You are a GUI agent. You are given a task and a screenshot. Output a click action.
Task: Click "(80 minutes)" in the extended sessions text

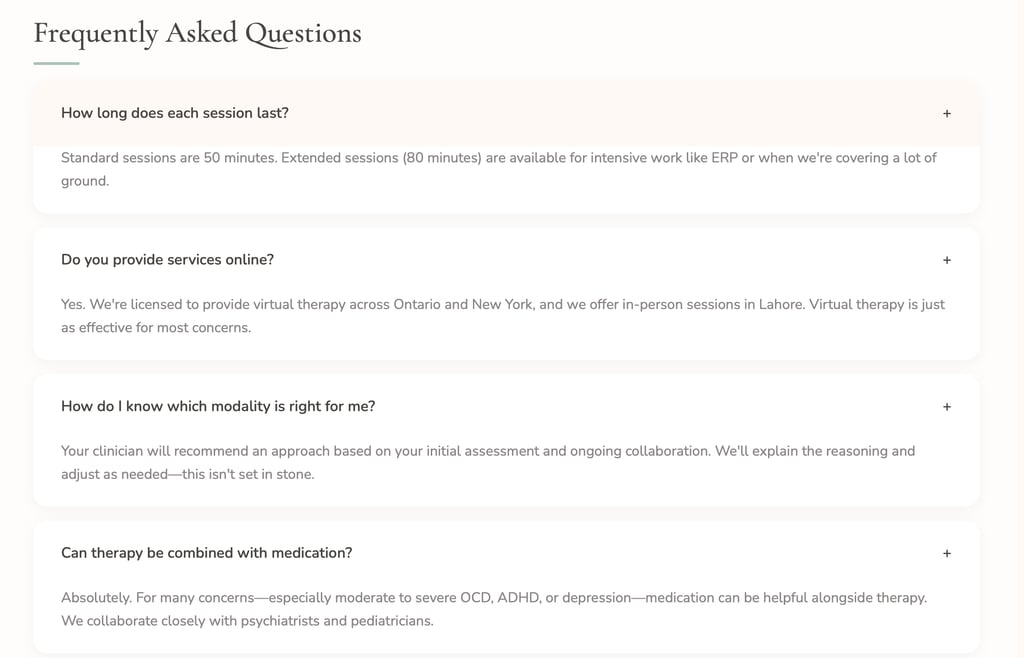pyautogui.click(x=441, y=158)
